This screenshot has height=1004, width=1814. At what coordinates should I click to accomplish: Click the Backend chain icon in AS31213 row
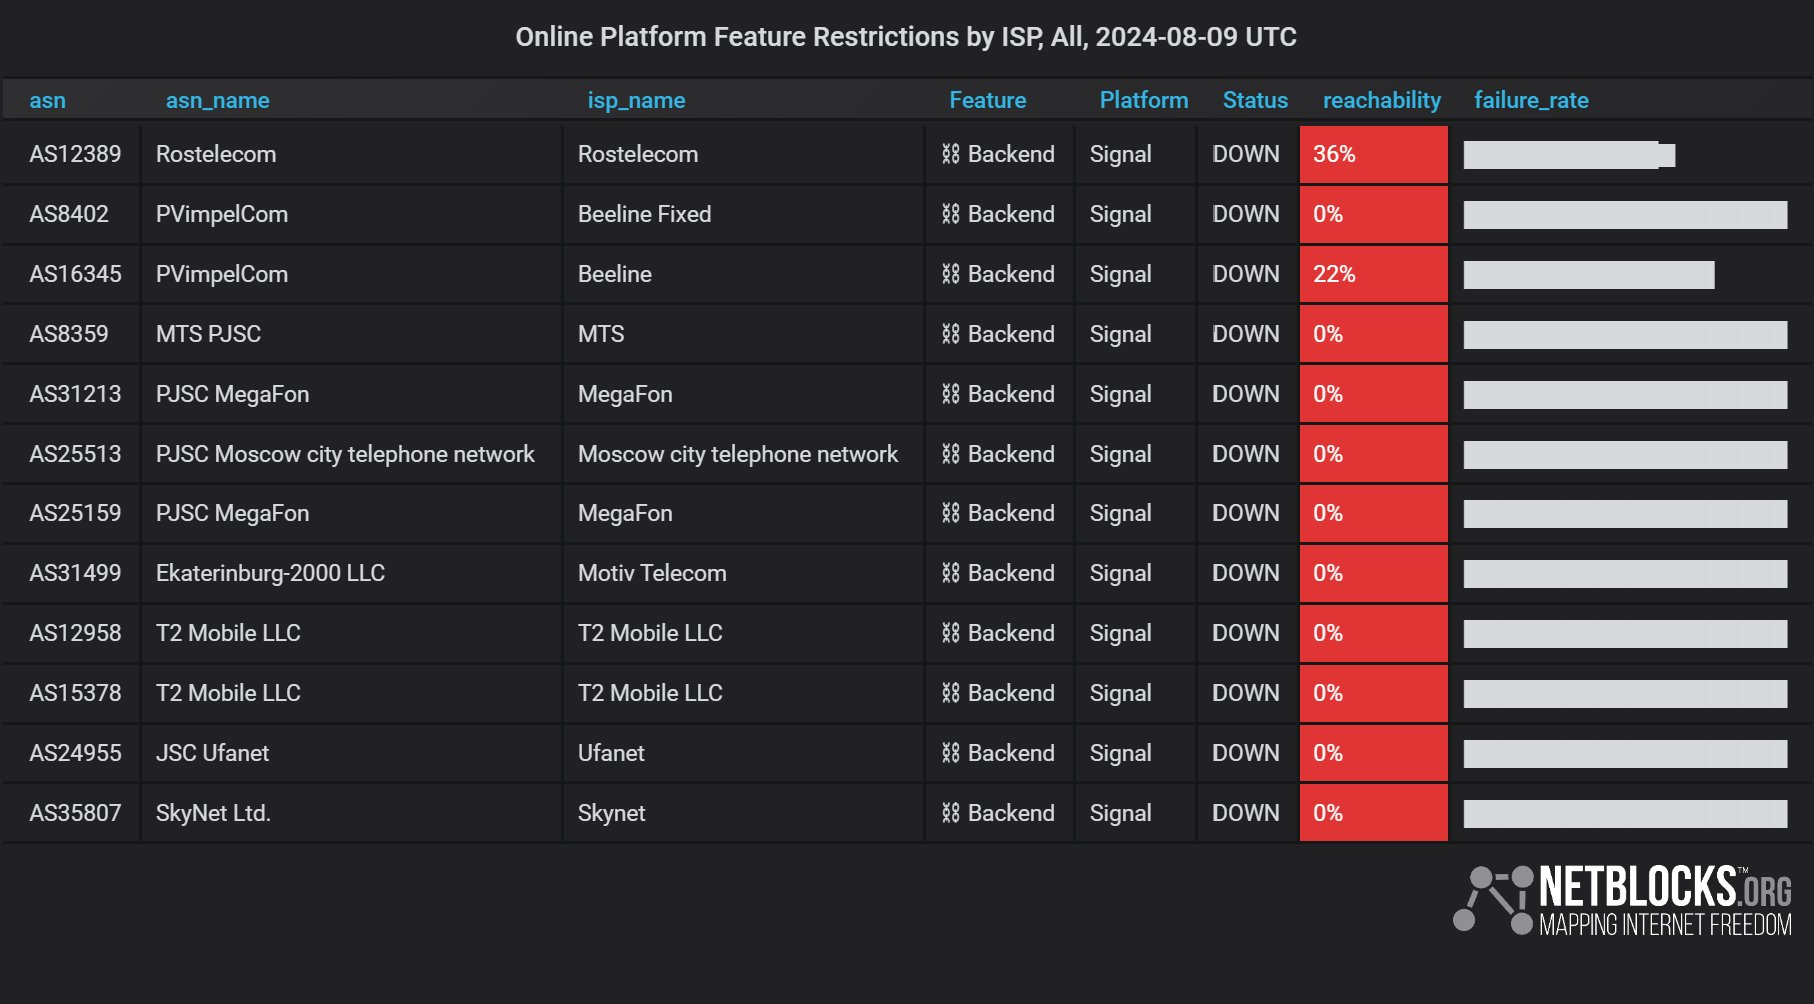point(950,394)
